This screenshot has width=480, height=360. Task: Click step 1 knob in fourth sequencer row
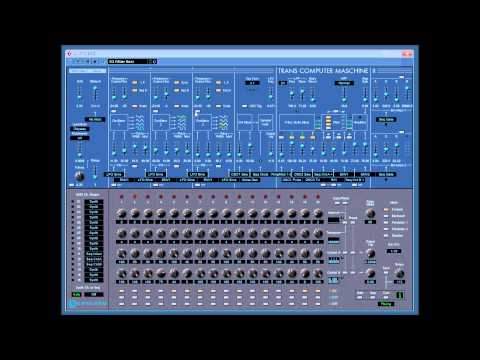pyautogui.click(x=122, y=274)
